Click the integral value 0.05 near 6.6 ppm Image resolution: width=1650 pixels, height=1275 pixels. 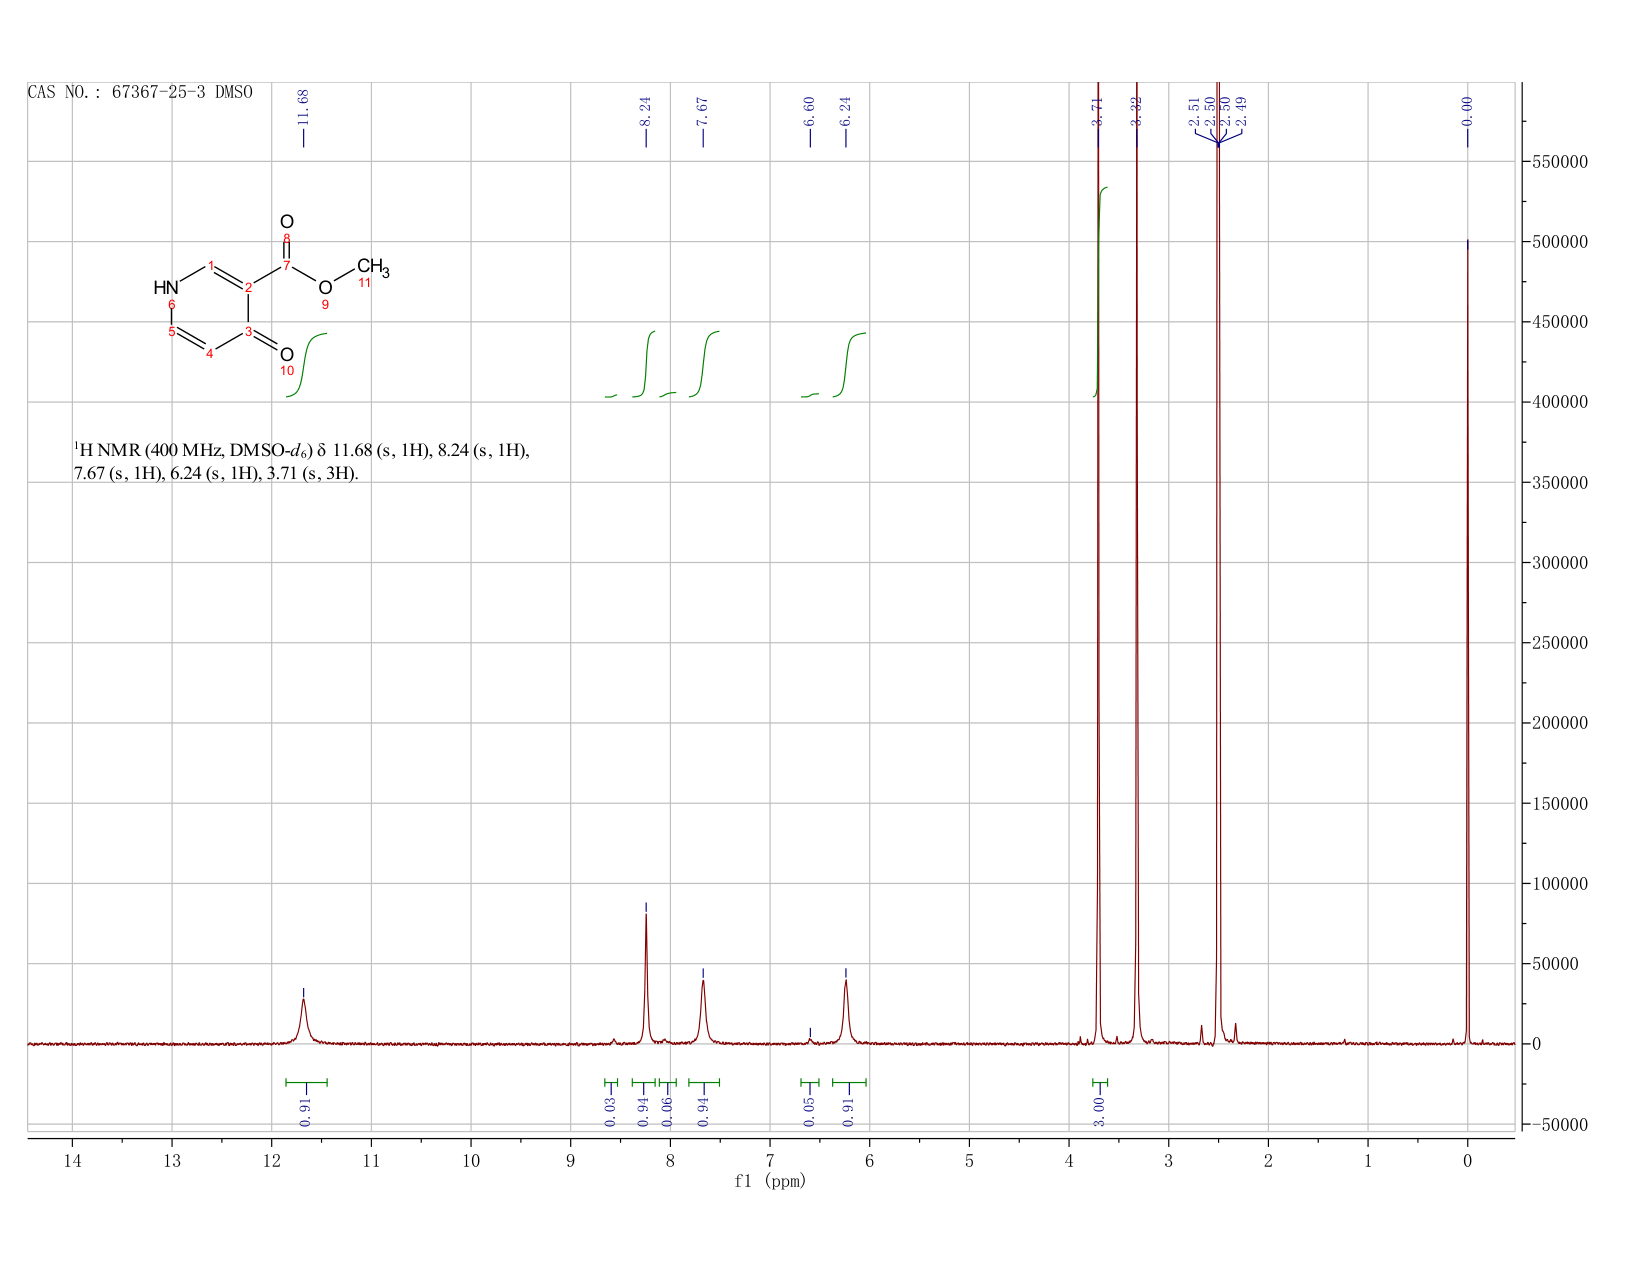810,1110
